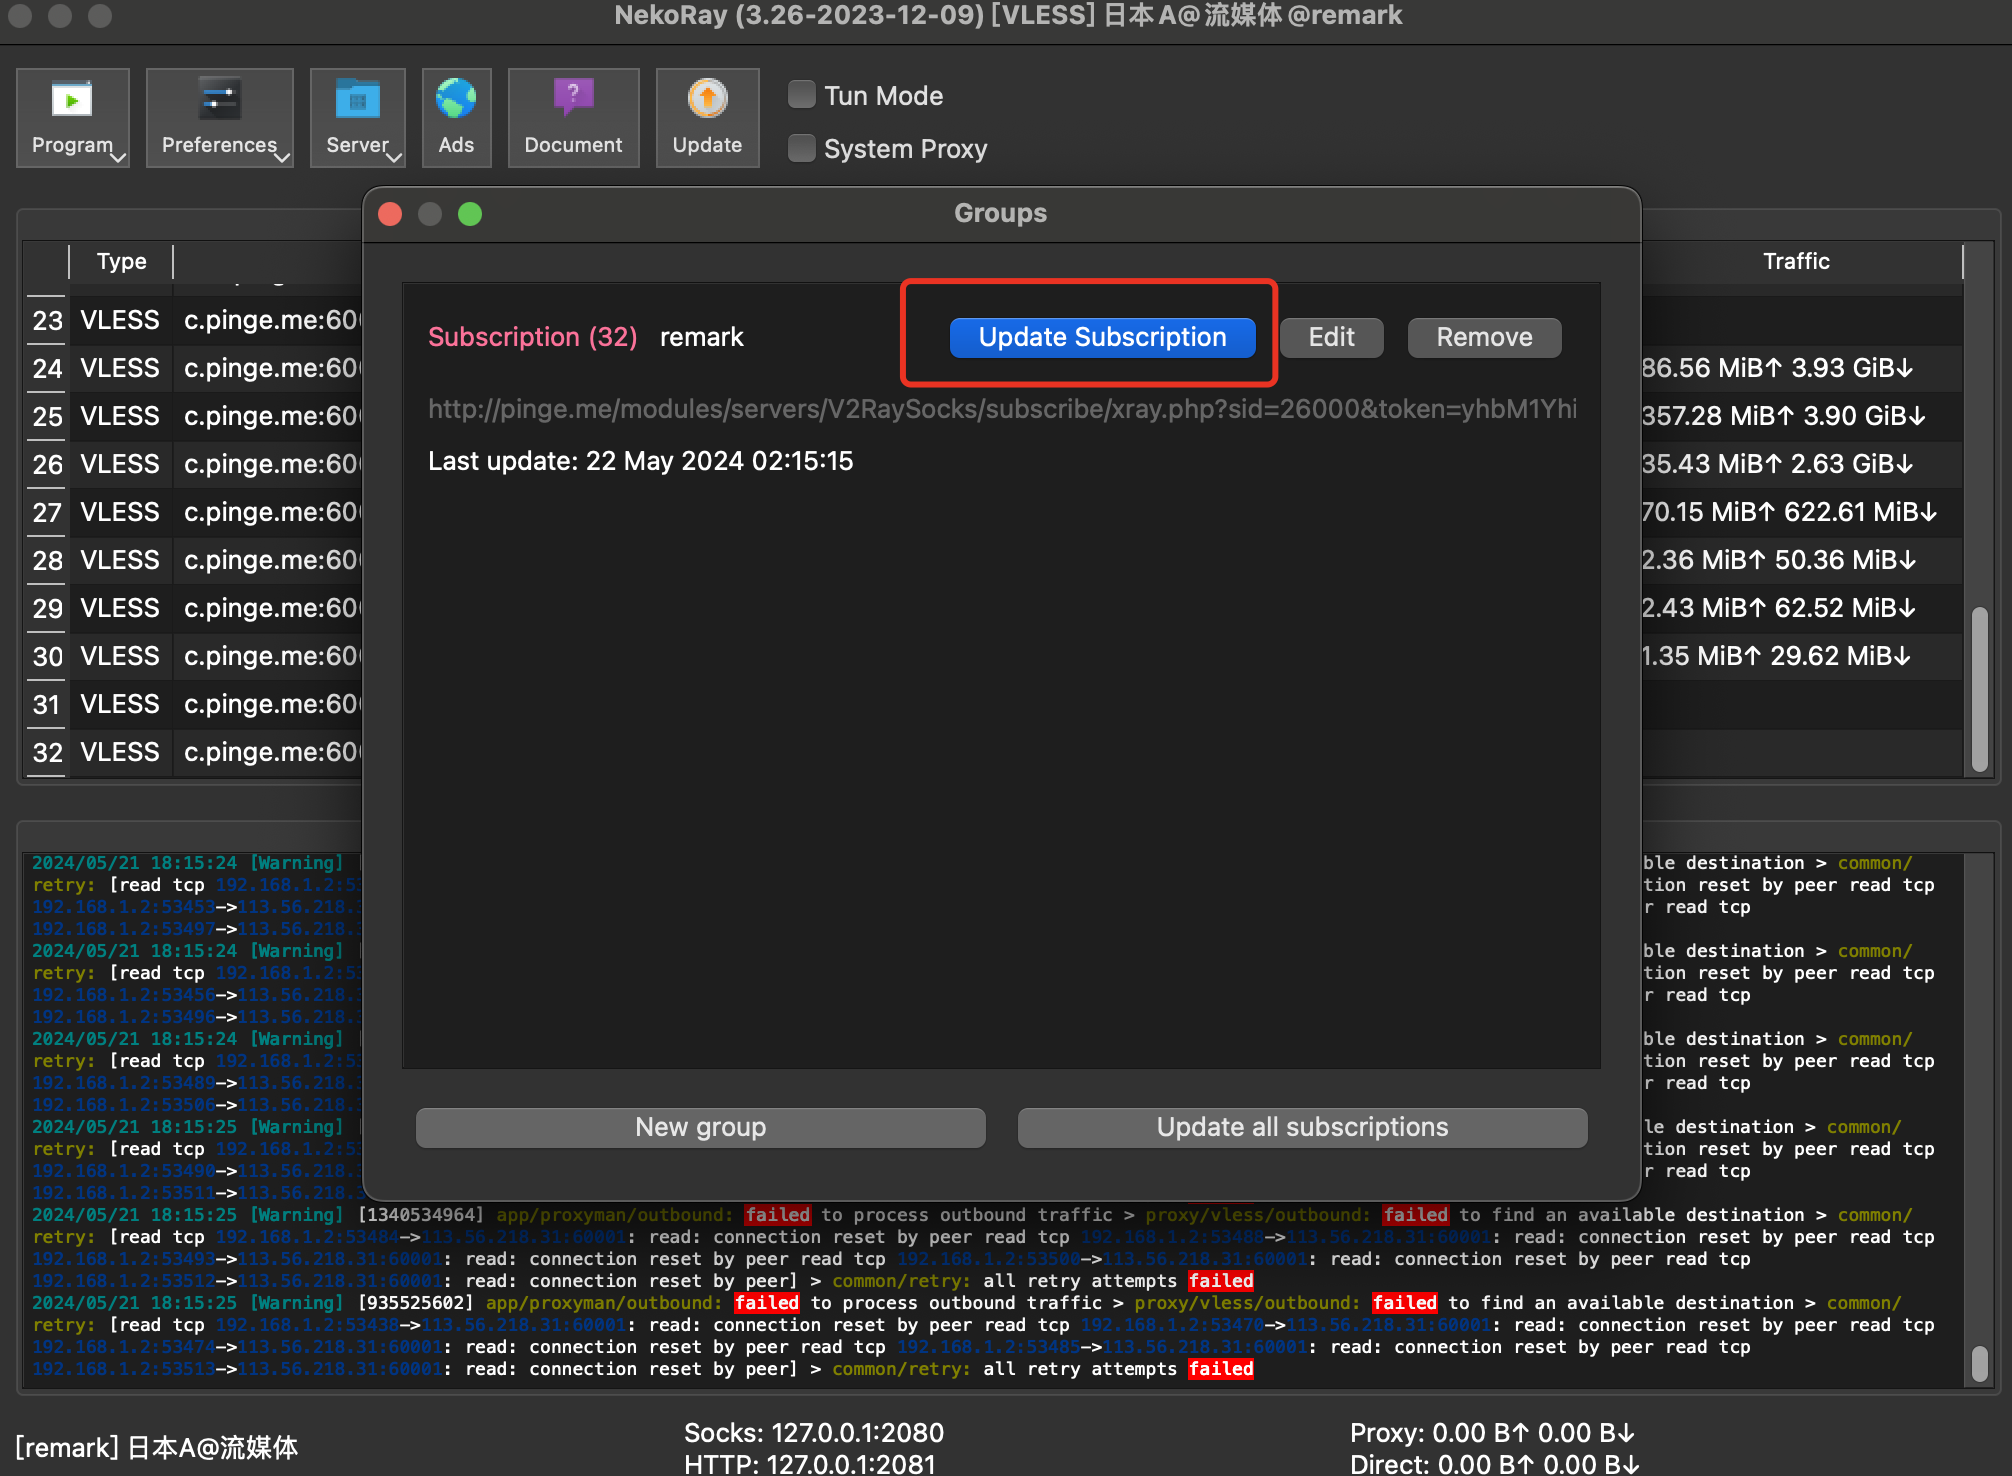The width and height of the screenshot is (2012, 1476).
Task: Click the Traffic column header
Action: [1795, 261]
